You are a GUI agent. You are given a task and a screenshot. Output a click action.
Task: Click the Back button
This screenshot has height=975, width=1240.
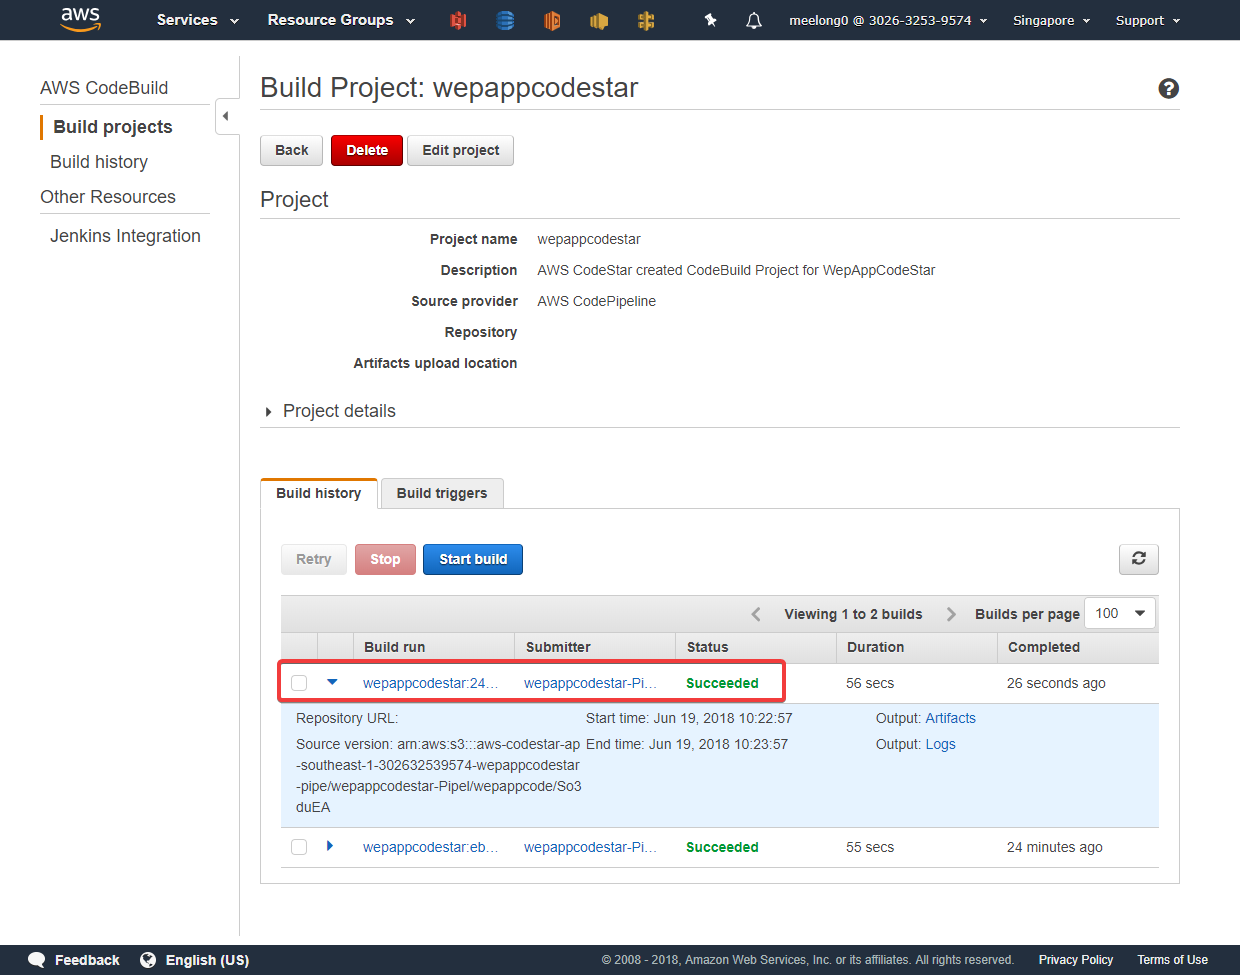(292, 150)
